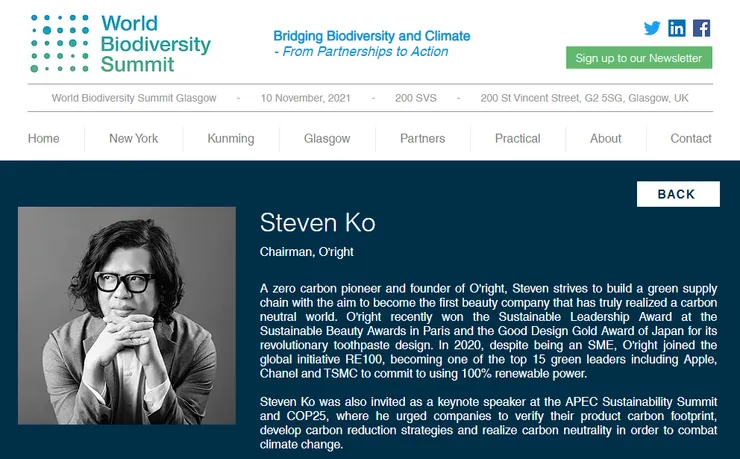Open the New York menu item
Viewport: 740px width, 459px height.
pyautogui.click(x=134, y=139)
